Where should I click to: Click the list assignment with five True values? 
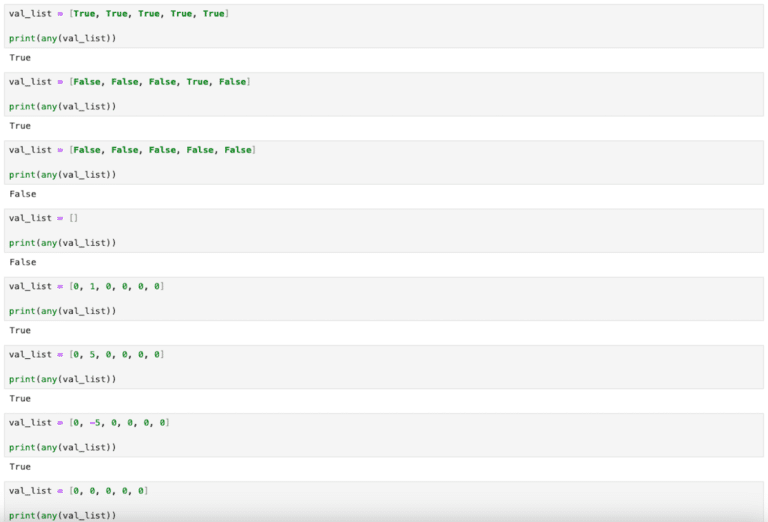click(118, 13)
